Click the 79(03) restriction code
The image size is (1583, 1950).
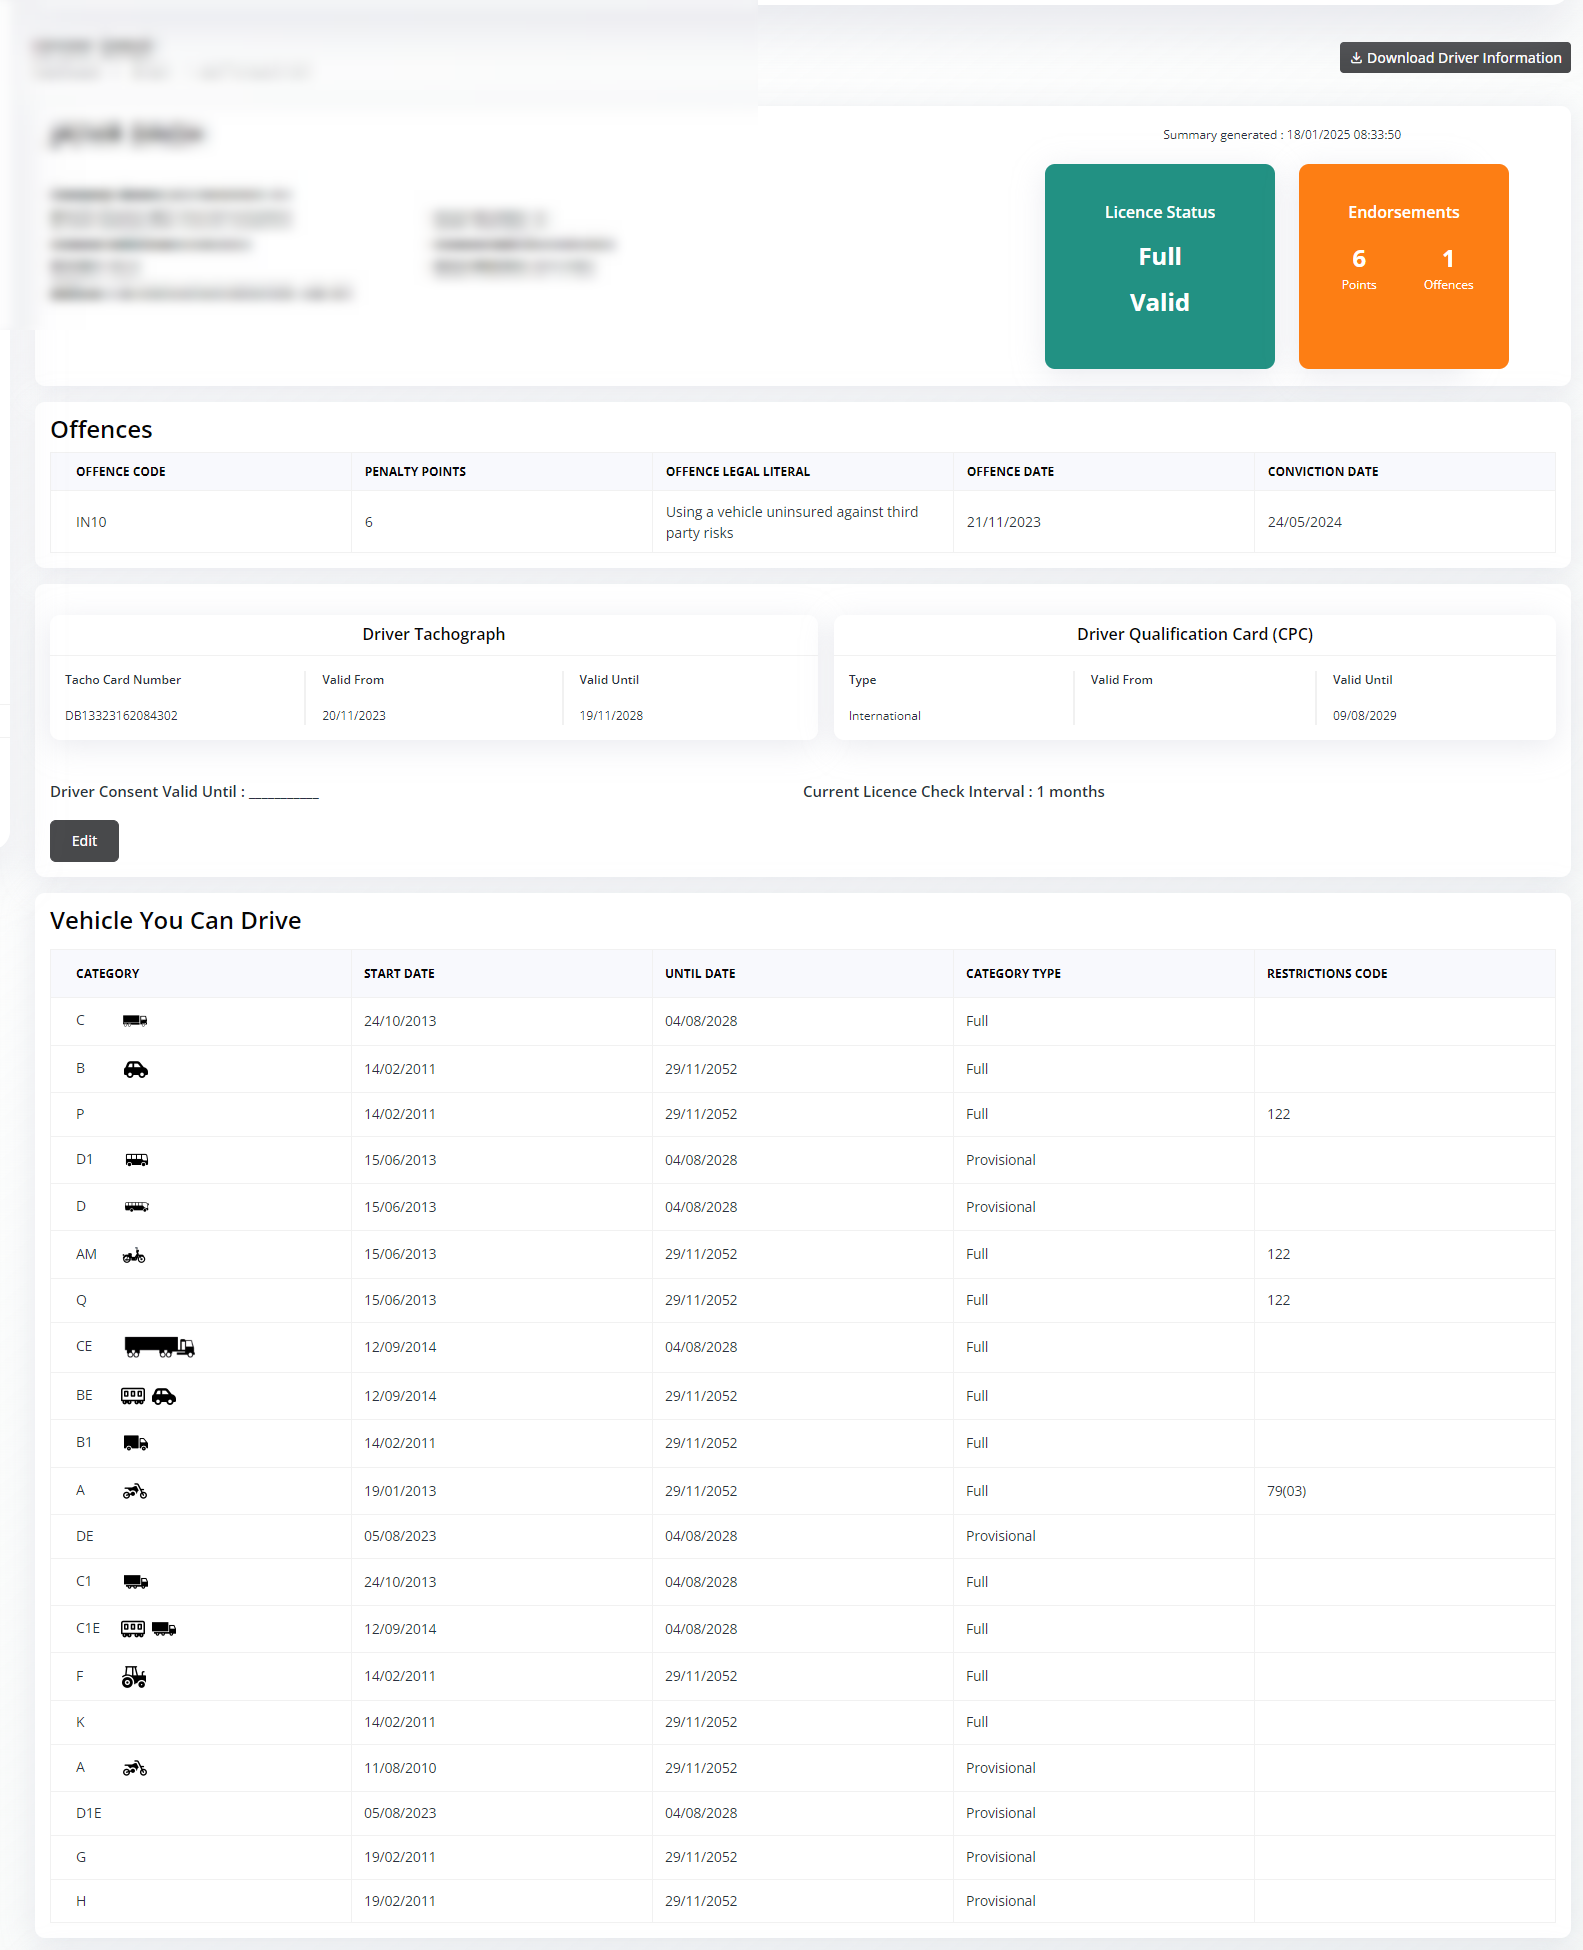point(1286,1491)
